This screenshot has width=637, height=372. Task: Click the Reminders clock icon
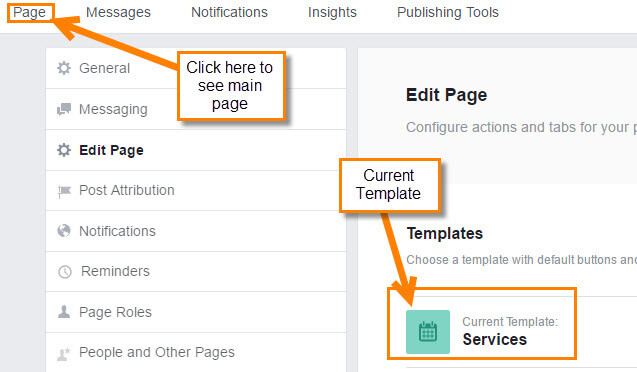tap(65, 272)
